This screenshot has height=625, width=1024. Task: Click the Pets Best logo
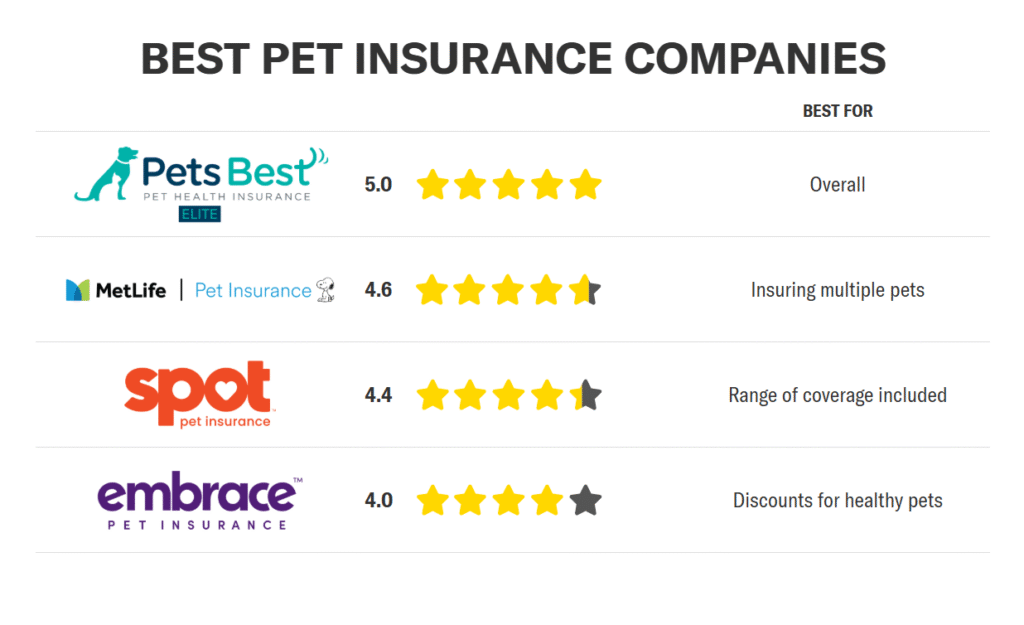(x=201, y=184)
